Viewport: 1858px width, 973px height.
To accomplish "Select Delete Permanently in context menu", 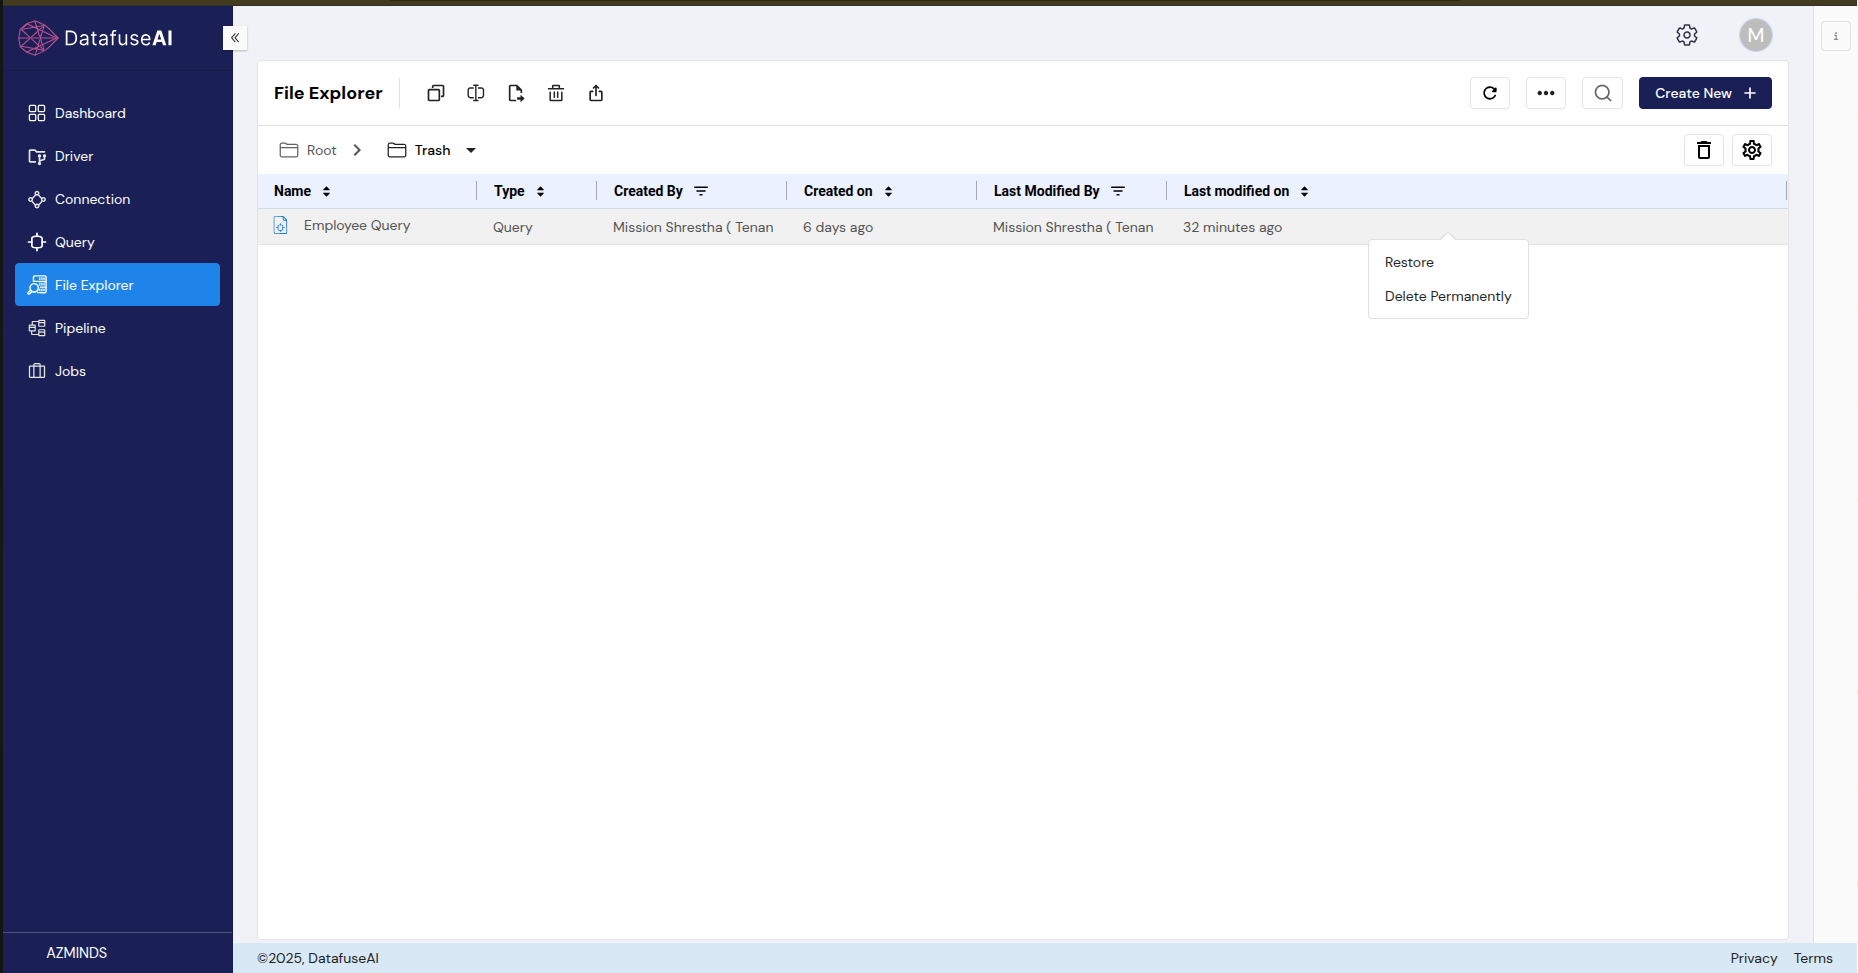I will (1447, 296).
